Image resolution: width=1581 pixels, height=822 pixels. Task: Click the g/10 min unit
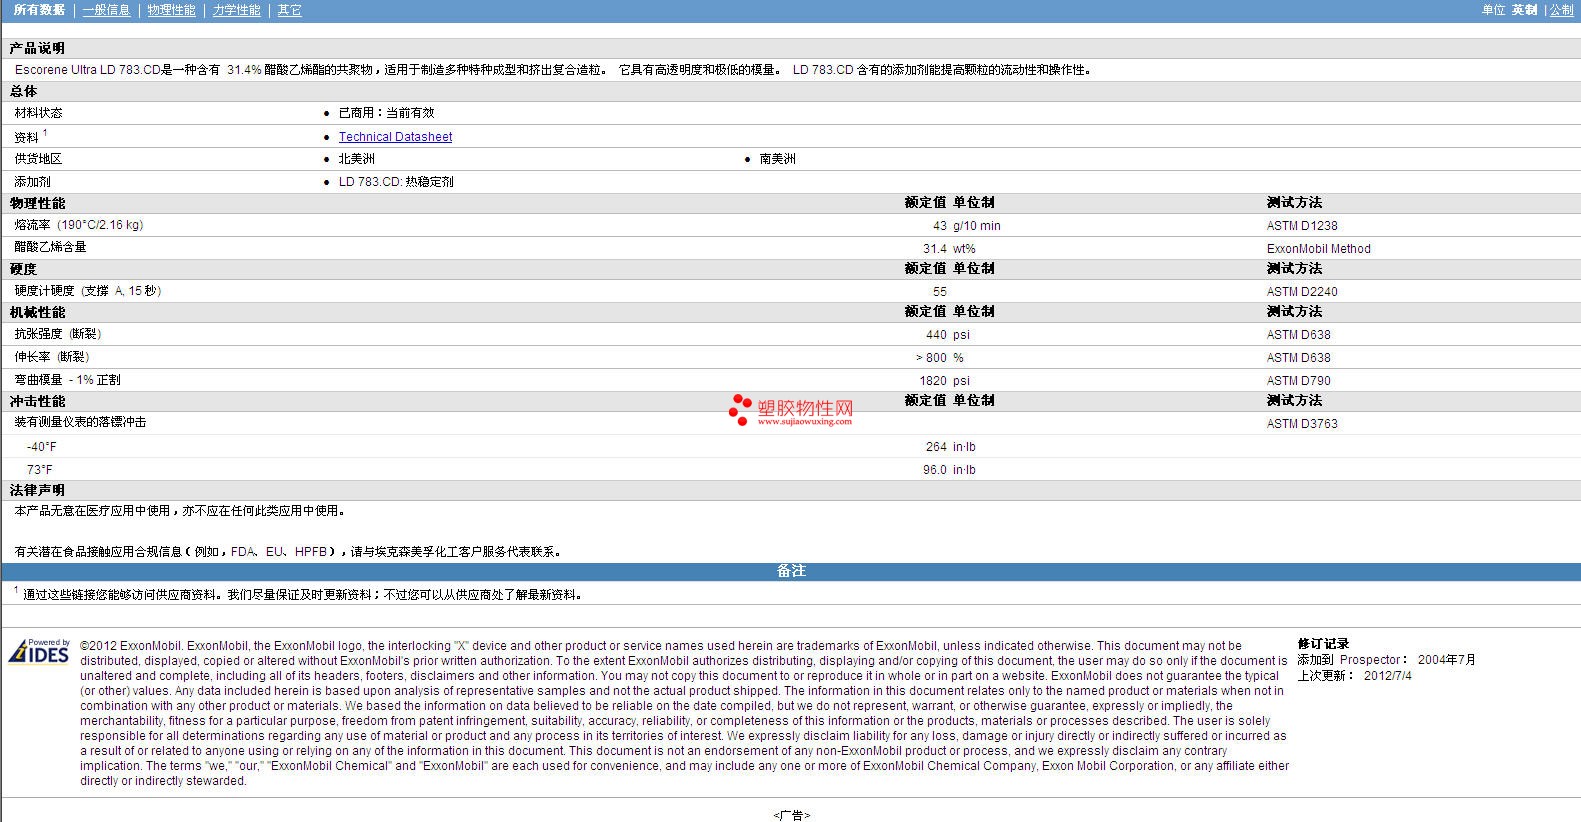[x=976, y=226]
